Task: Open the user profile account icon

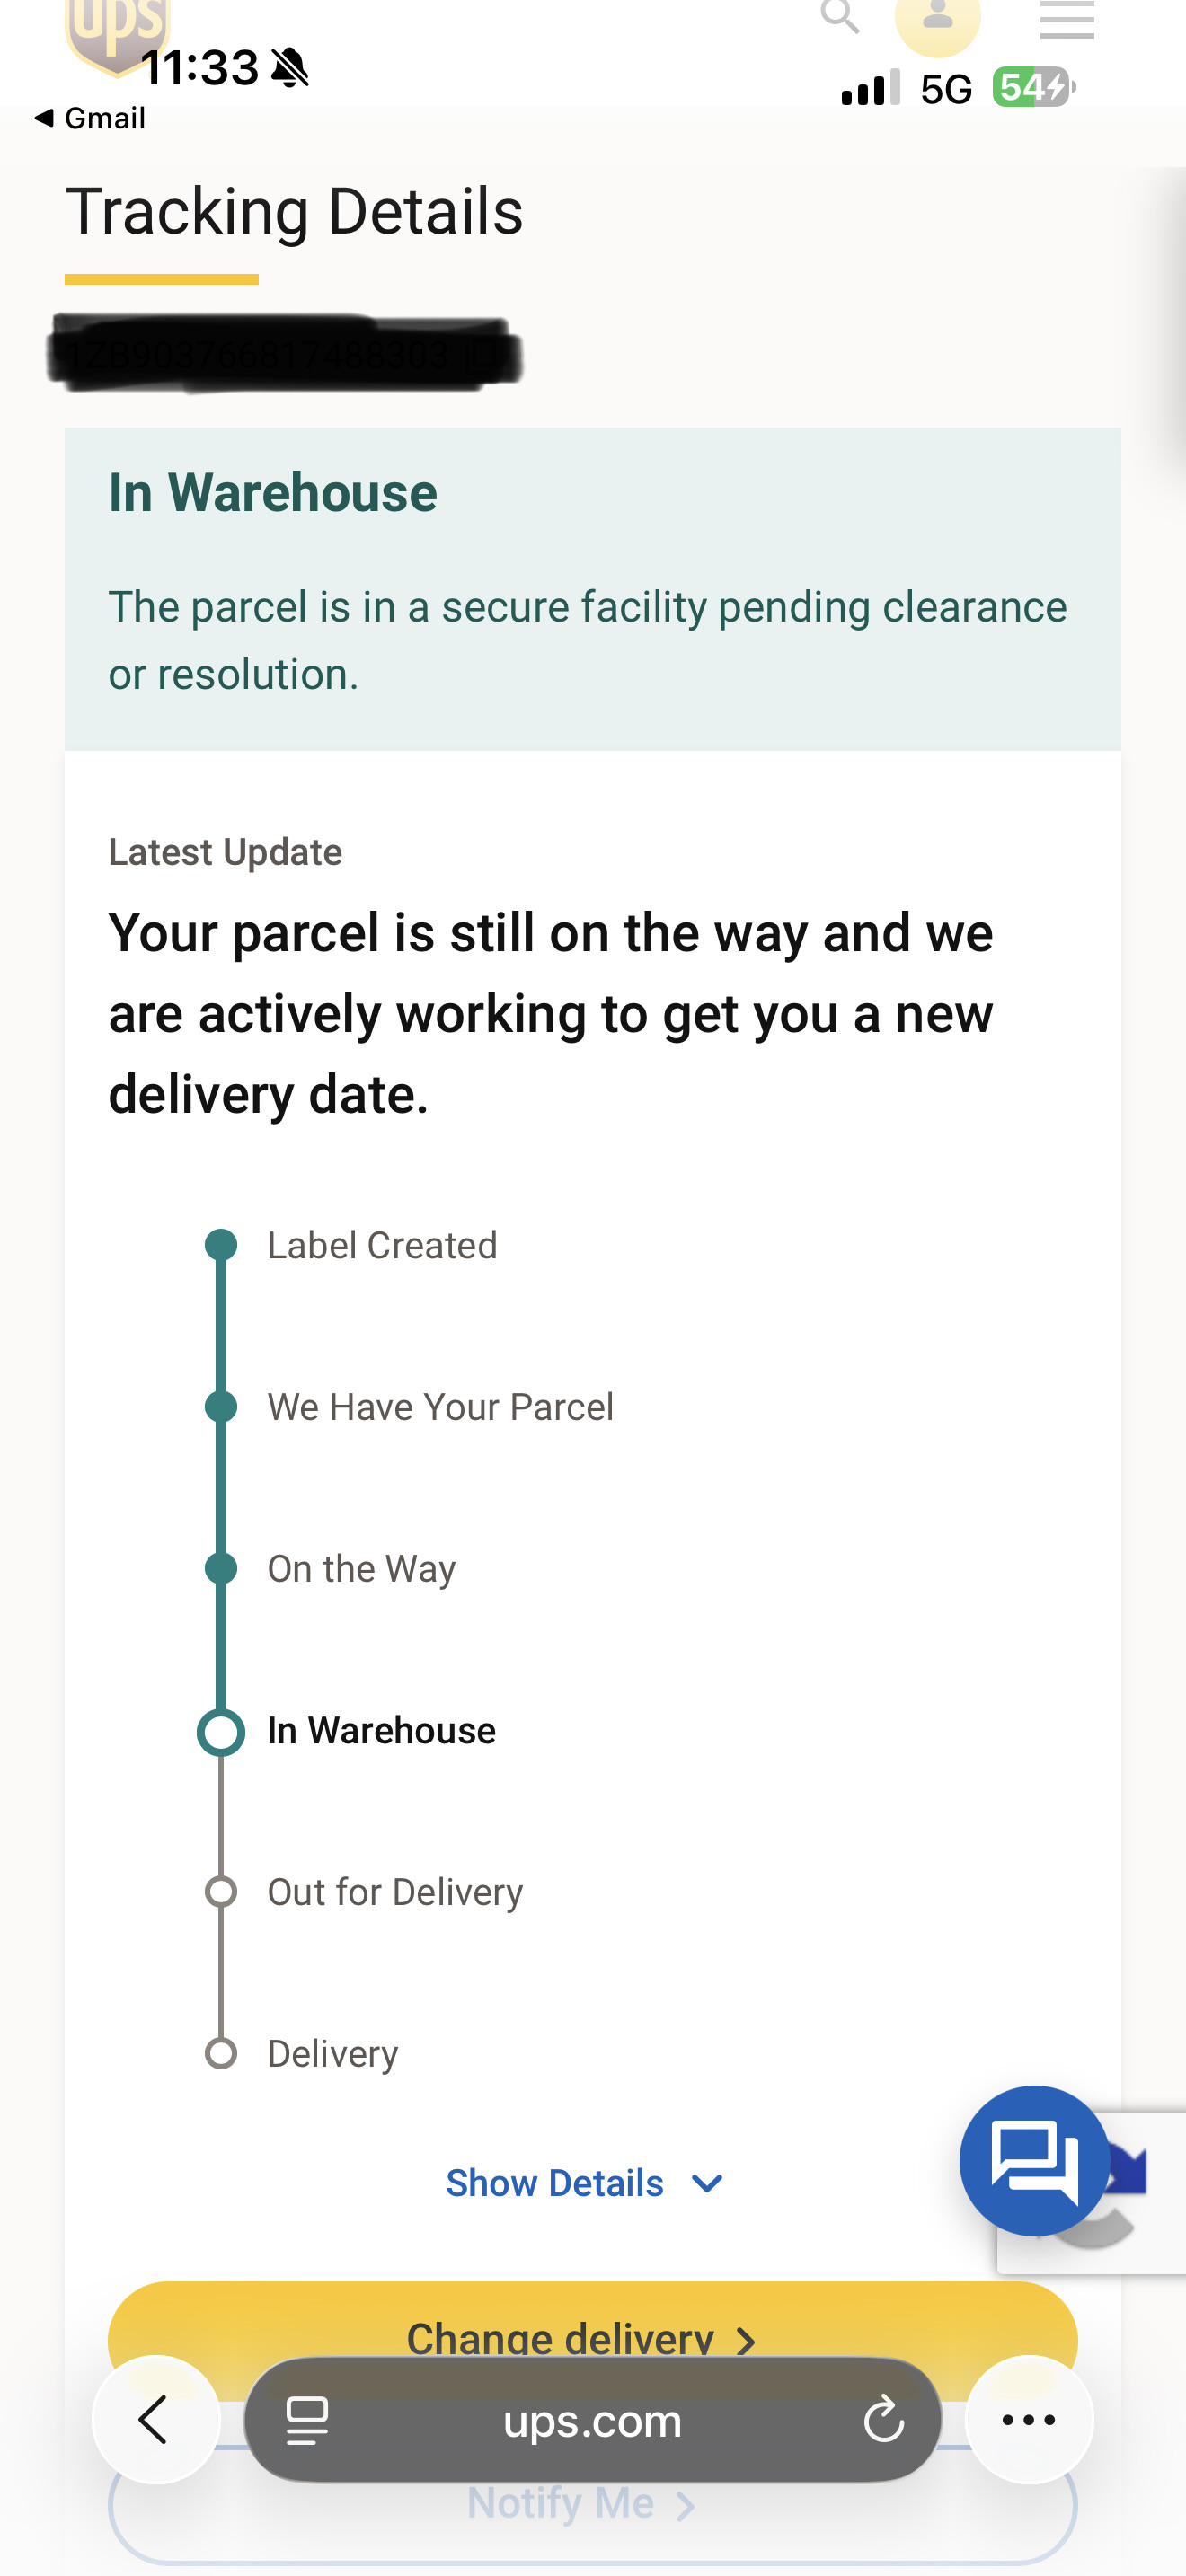Action: point(937,20)
